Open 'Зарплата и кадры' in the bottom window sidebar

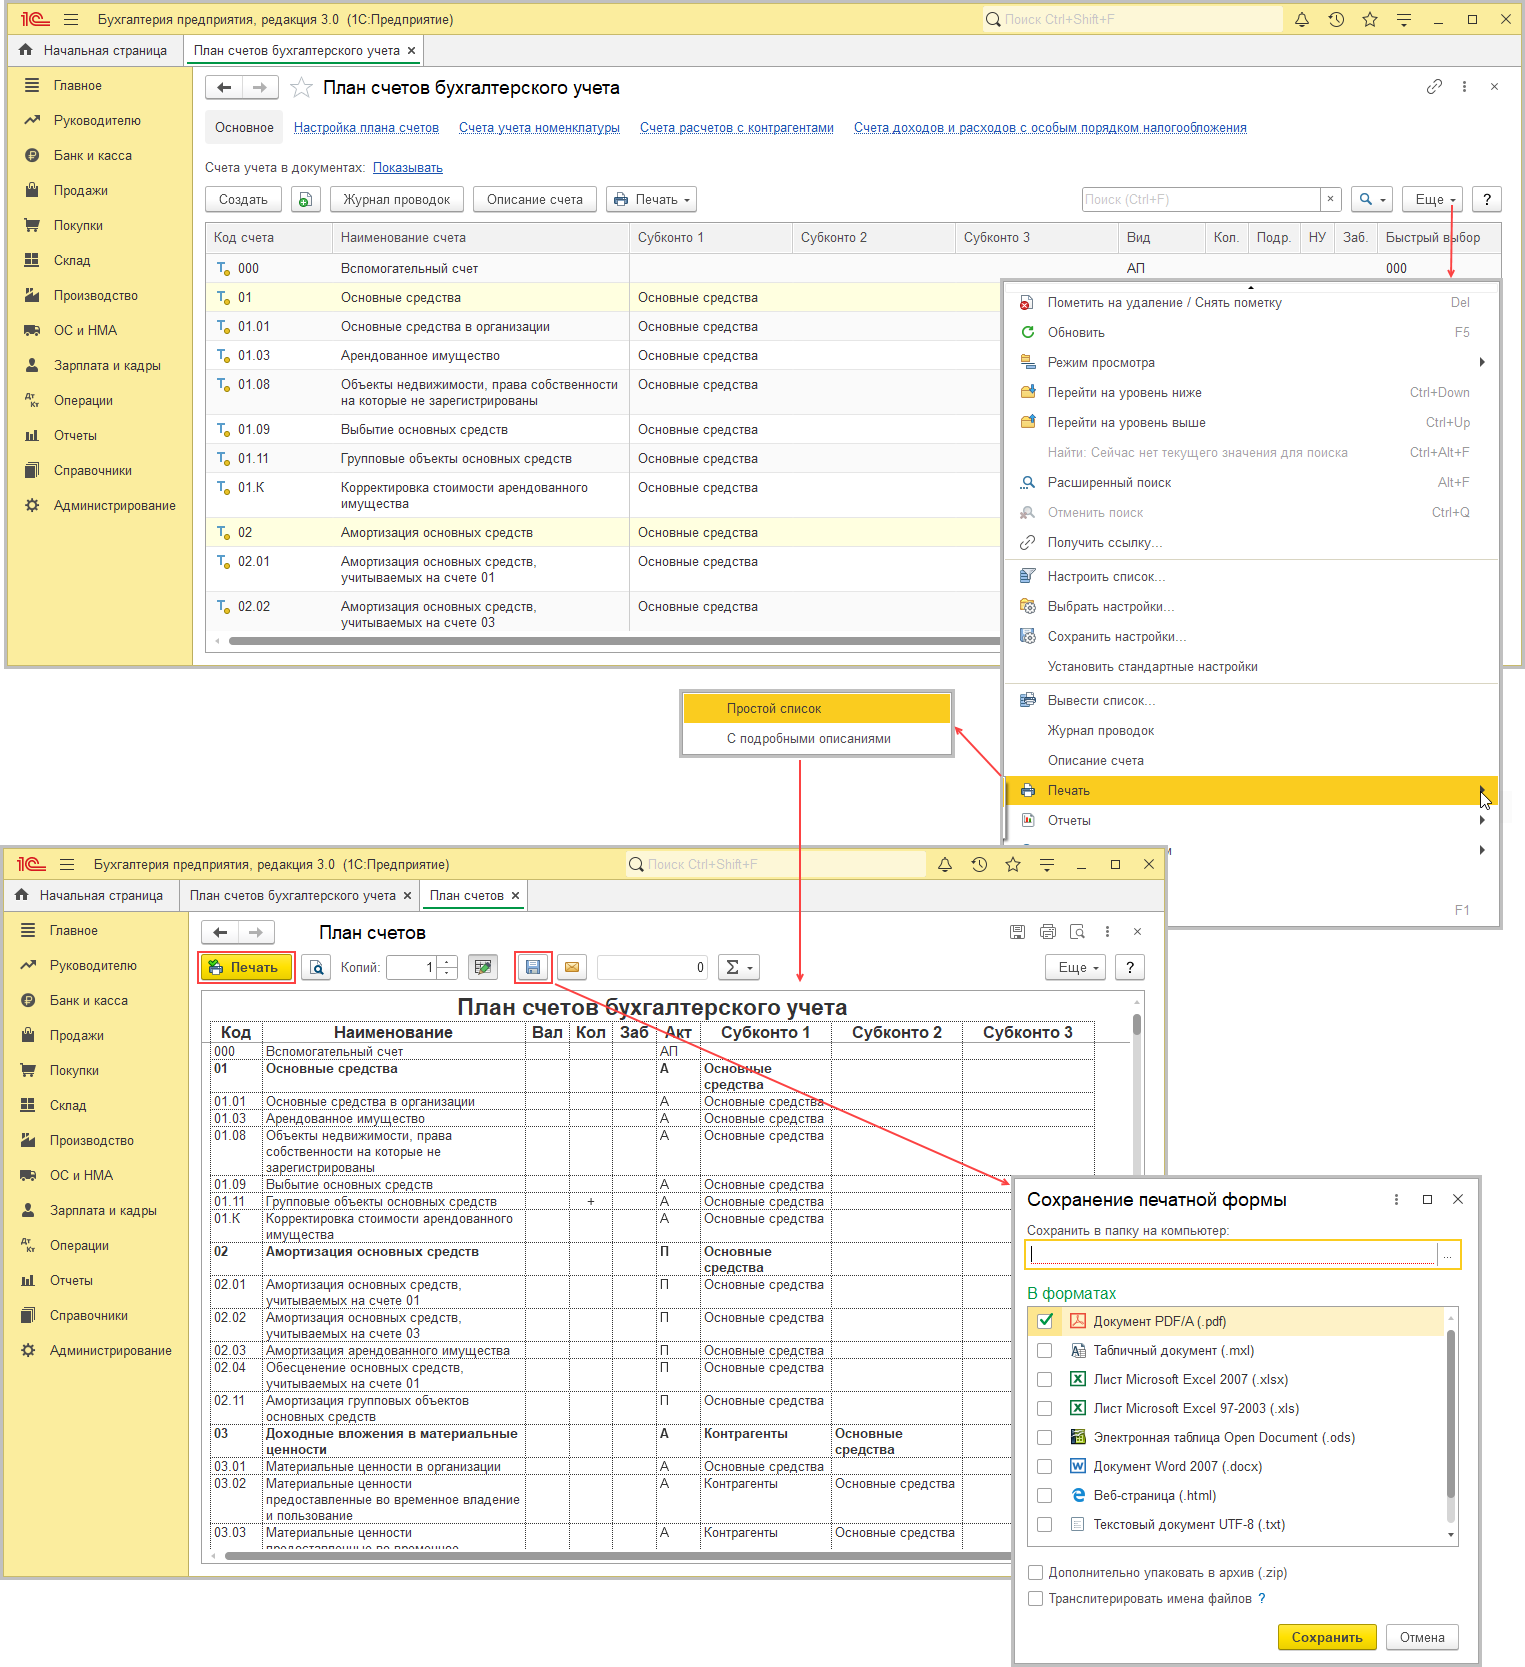click(x=103, y=1210)
